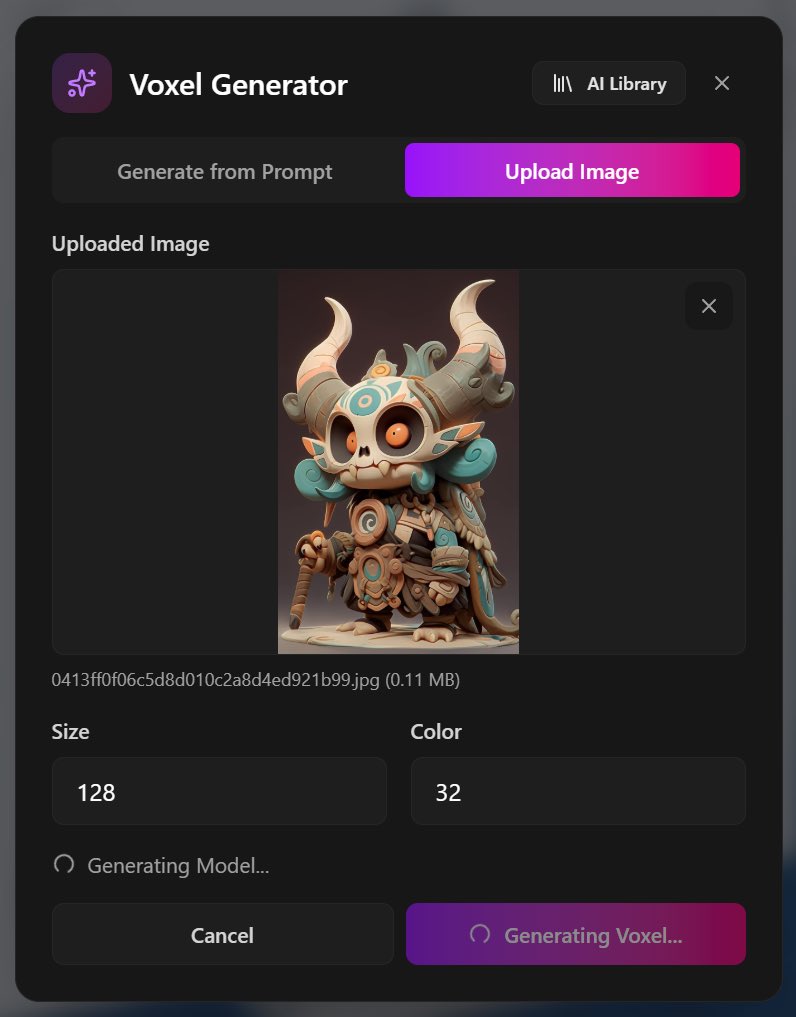796x1017 pixels.
Task: Click the Voxel Generator sparkle logo icon
Action: (82, 83)
